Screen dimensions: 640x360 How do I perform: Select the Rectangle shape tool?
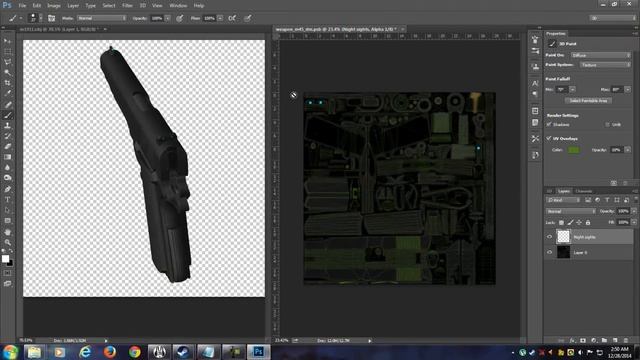click(x=7, y=221)
